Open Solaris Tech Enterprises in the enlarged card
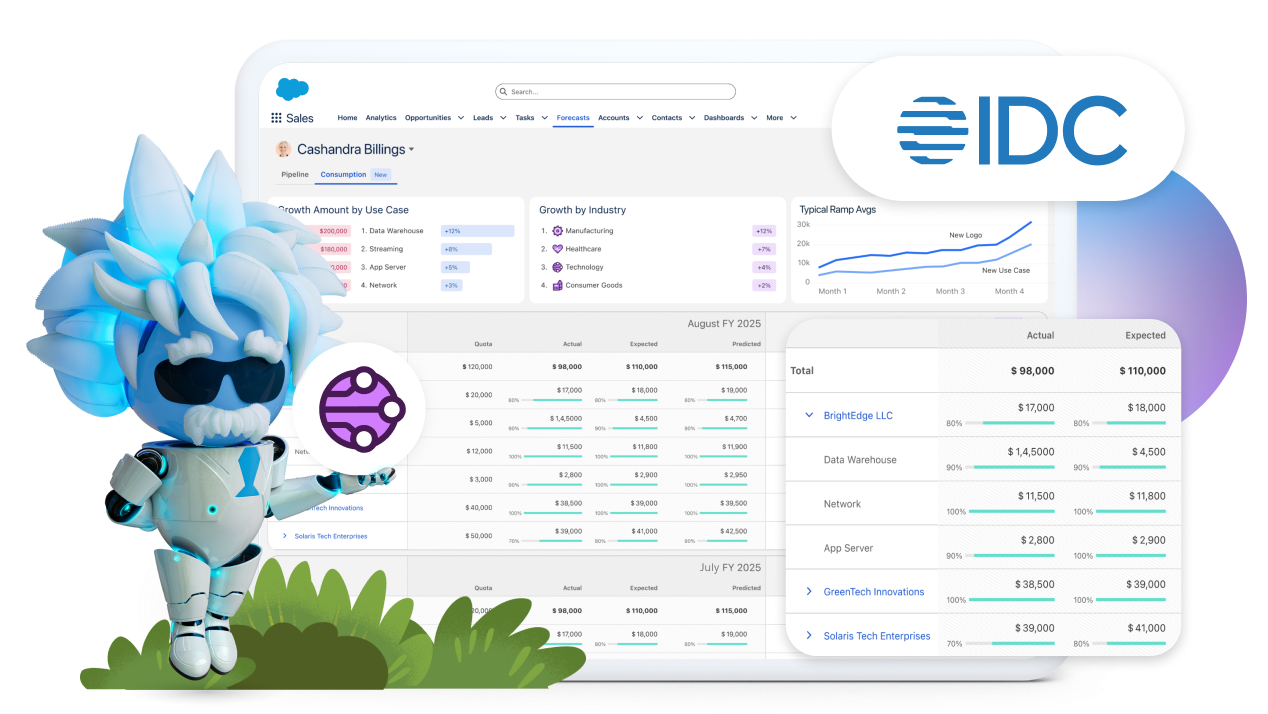 point(876,636)
